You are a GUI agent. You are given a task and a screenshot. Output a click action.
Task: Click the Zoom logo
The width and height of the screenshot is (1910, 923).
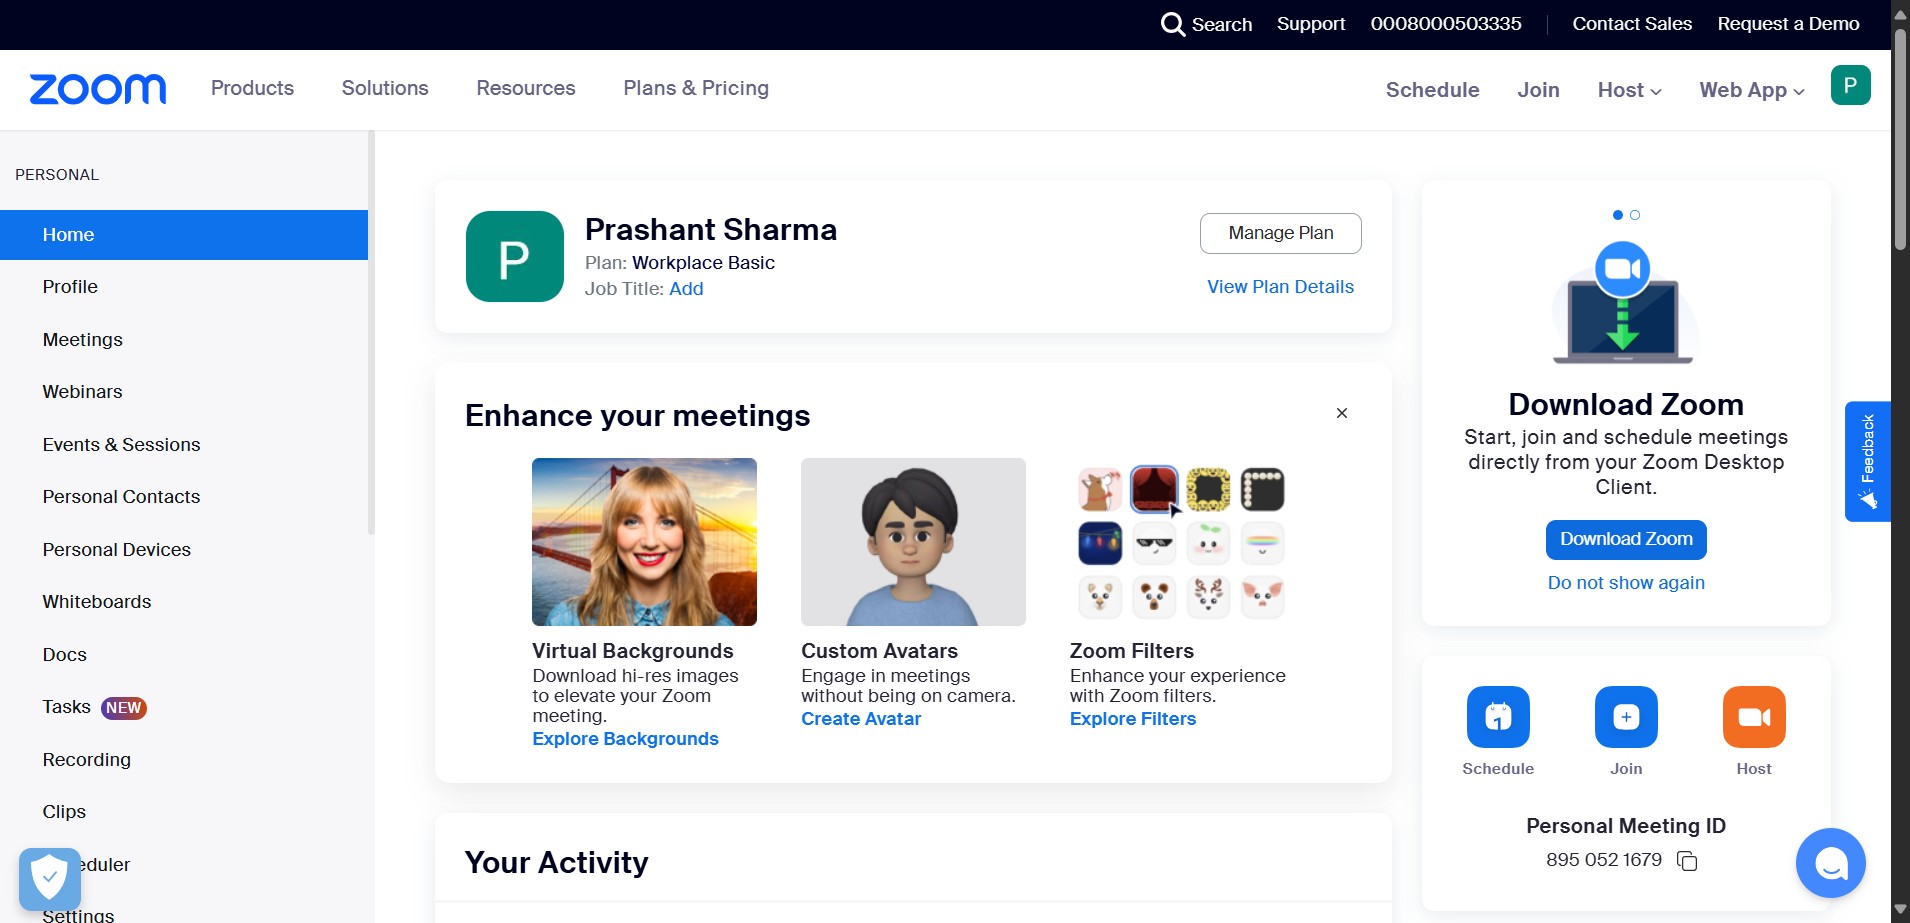98,89
